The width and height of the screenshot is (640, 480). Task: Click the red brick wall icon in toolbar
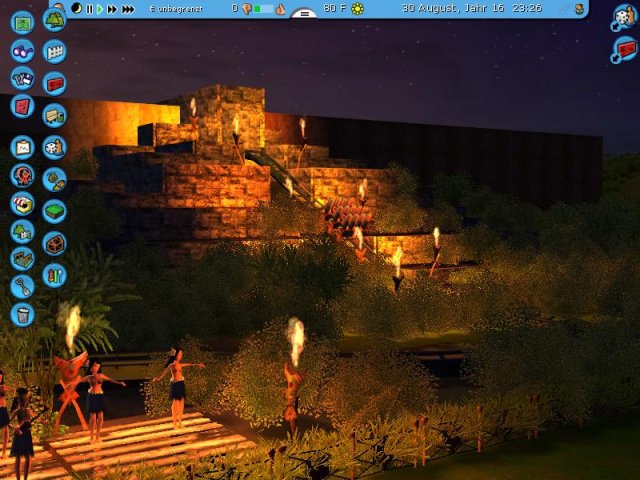pos(55,84)
